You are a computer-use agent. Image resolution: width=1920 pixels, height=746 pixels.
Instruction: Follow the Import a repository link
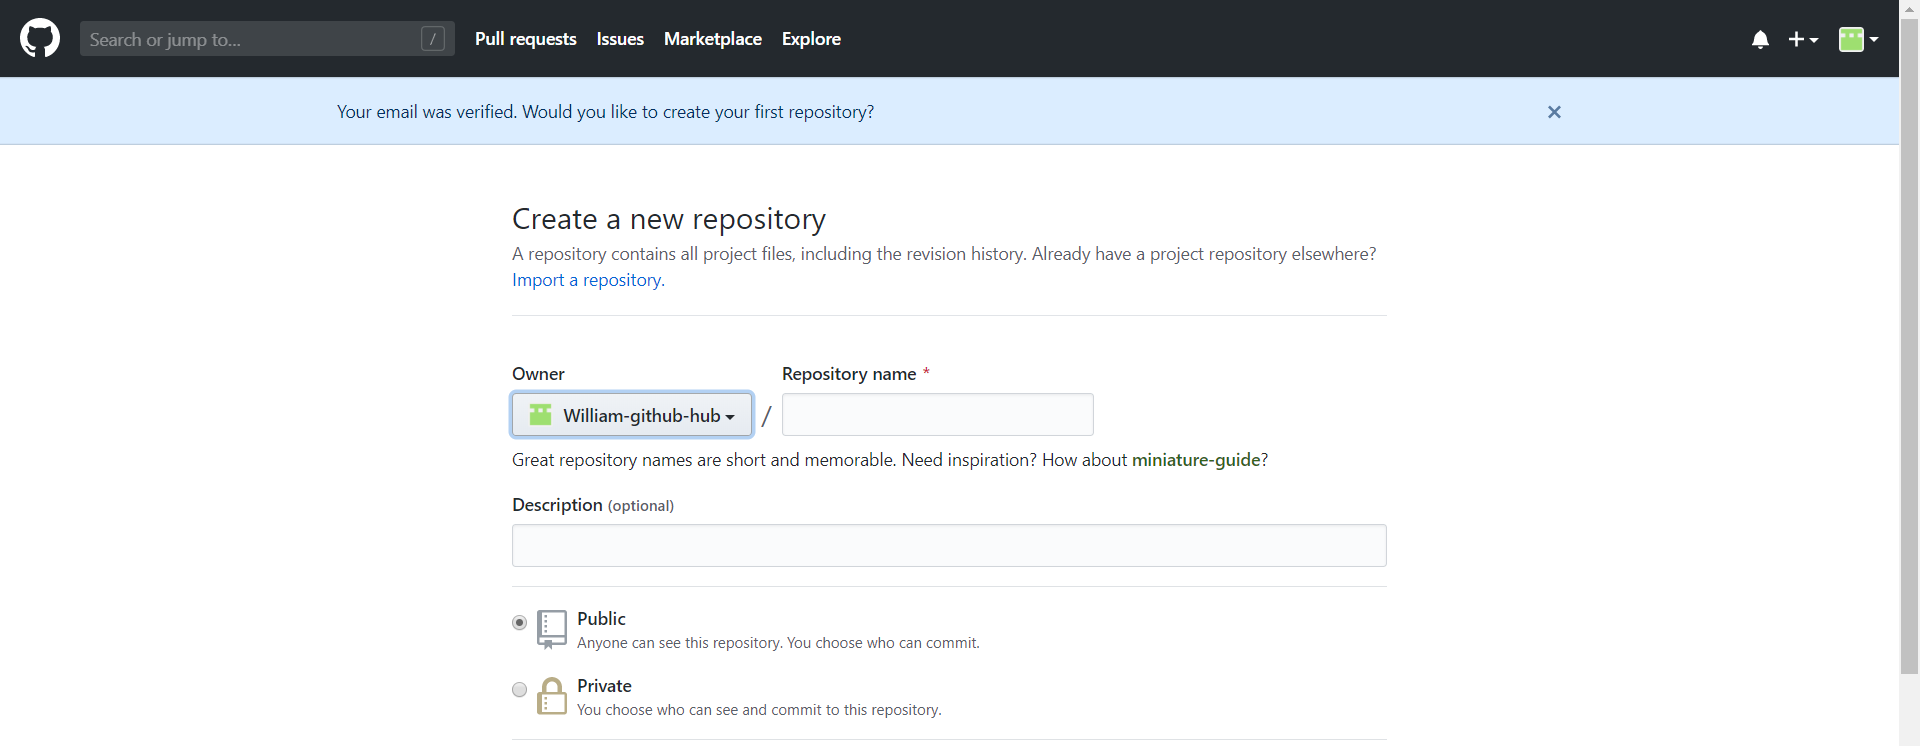586,280
